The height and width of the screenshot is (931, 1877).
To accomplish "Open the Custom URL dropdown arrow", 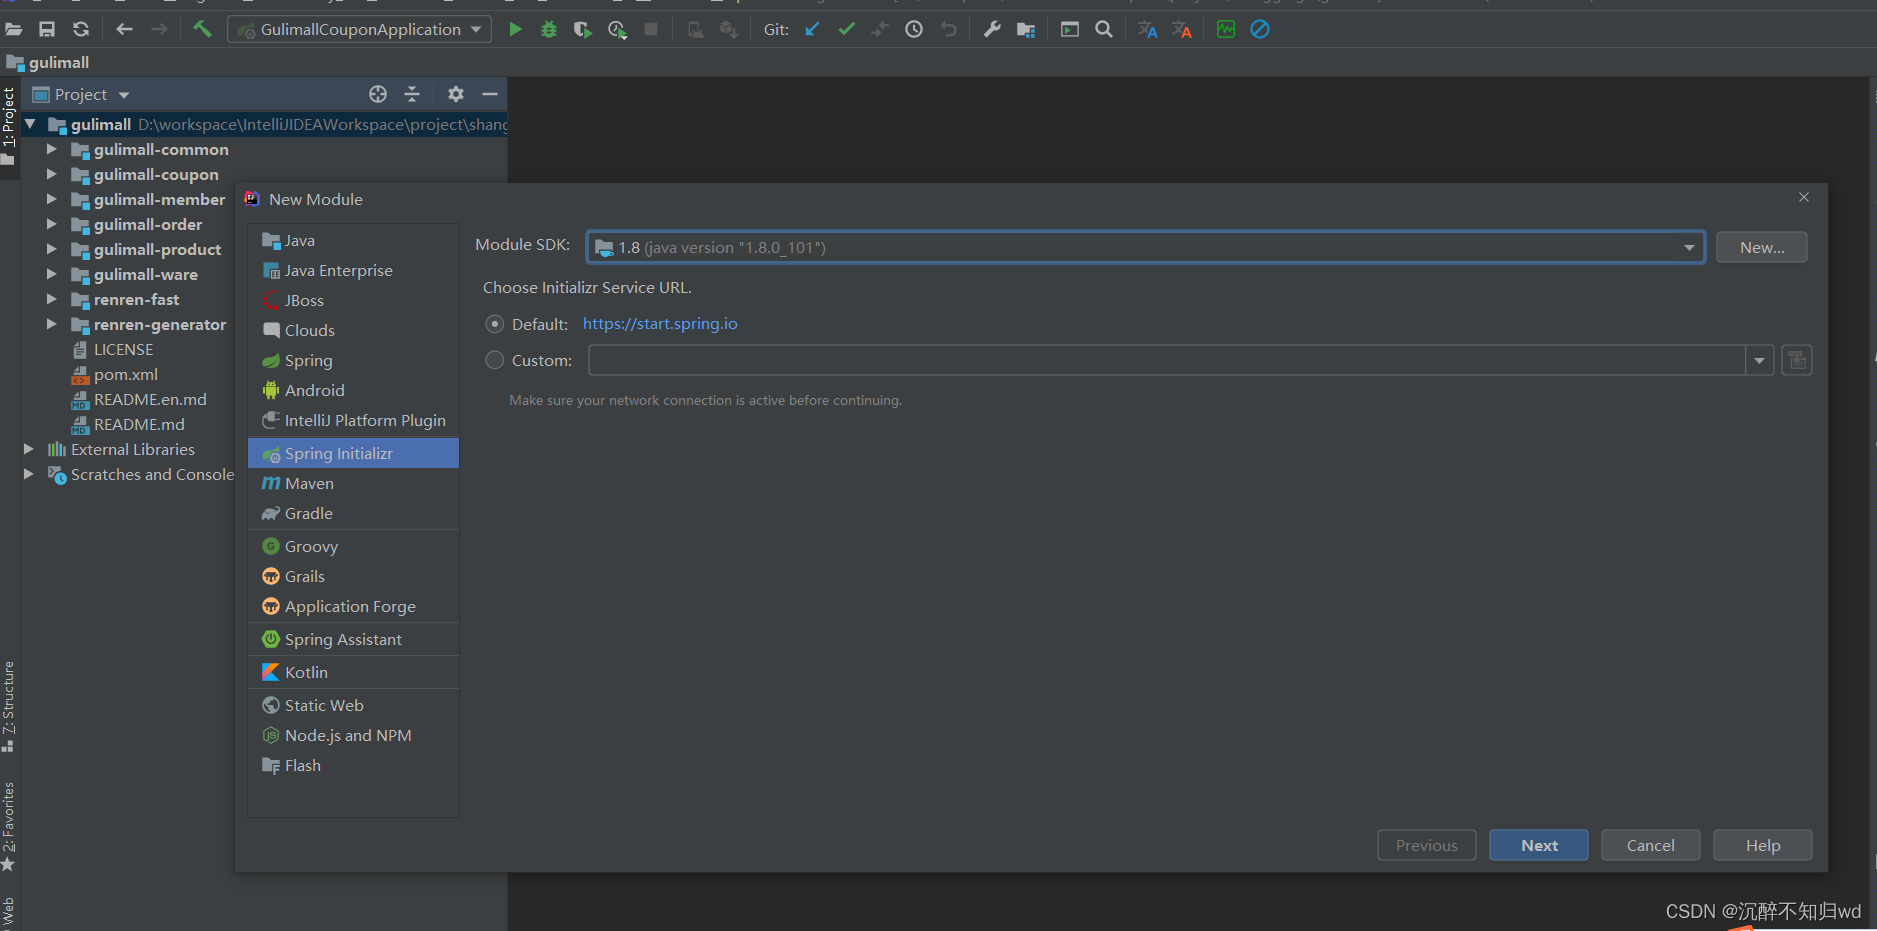I will [x=1759, y=360].
